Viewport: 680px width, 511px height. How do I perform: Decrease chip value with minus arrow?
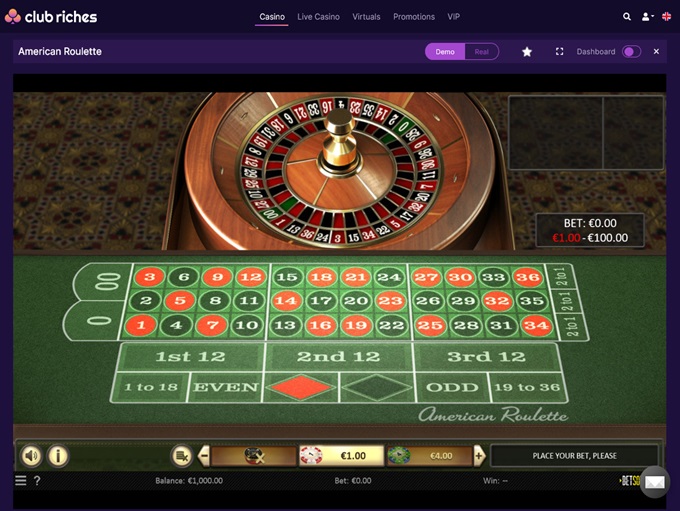click(x=204, y=456)
